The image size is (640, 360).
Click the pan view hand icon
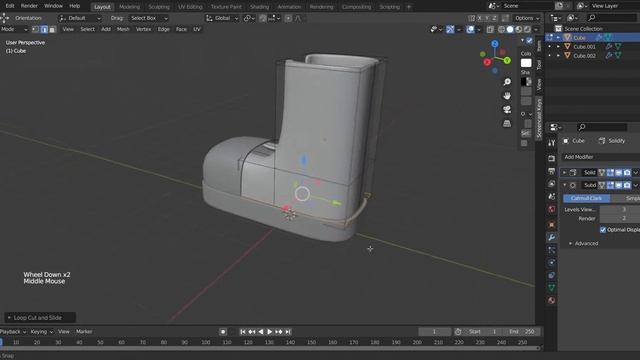pyautogui.click(x=507, y=96)
